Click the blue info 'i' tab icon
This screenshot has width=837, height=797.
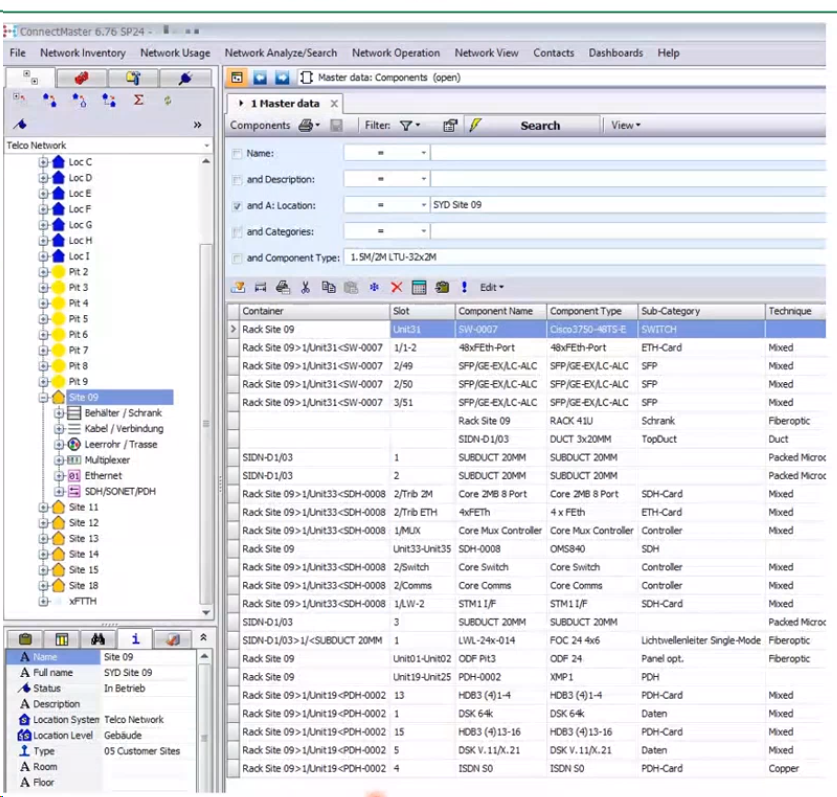pyautogui.click(x=136, y=638)
